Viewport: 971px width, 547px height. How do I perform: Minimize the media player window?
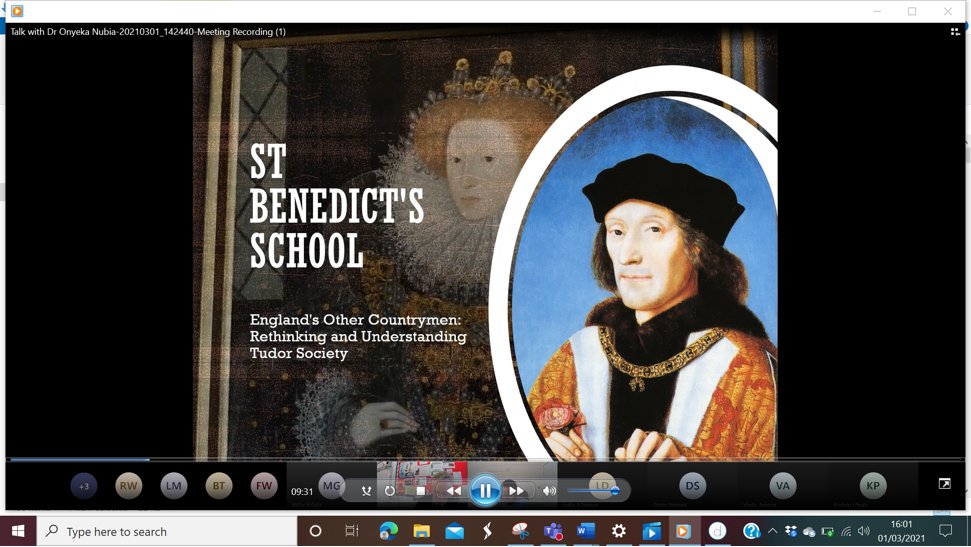click(x=877, y=11)
